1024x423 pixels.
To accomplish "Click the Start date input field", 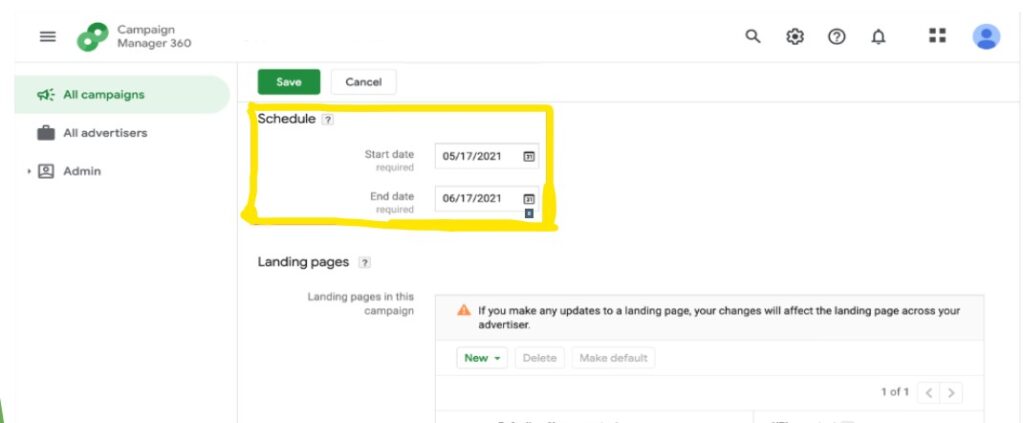I will click(x=487, y=156).
